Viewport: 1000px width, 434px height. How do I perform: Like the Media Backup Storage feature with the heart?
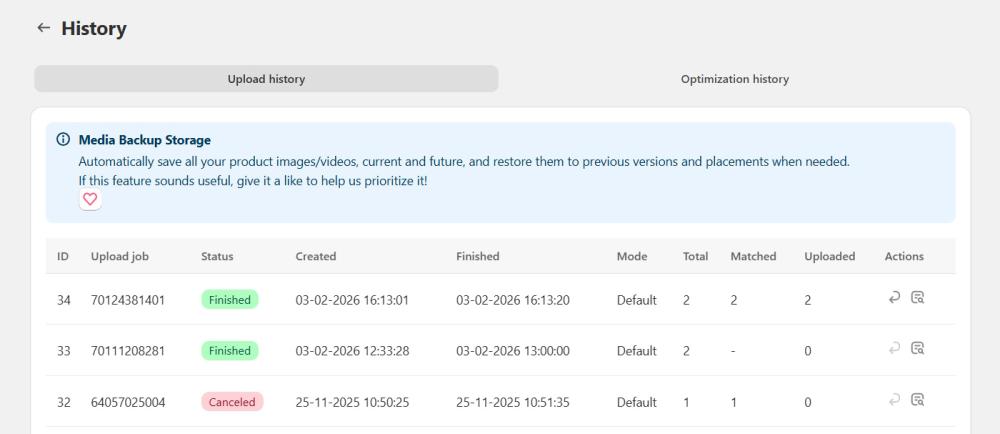click(90, 200)
